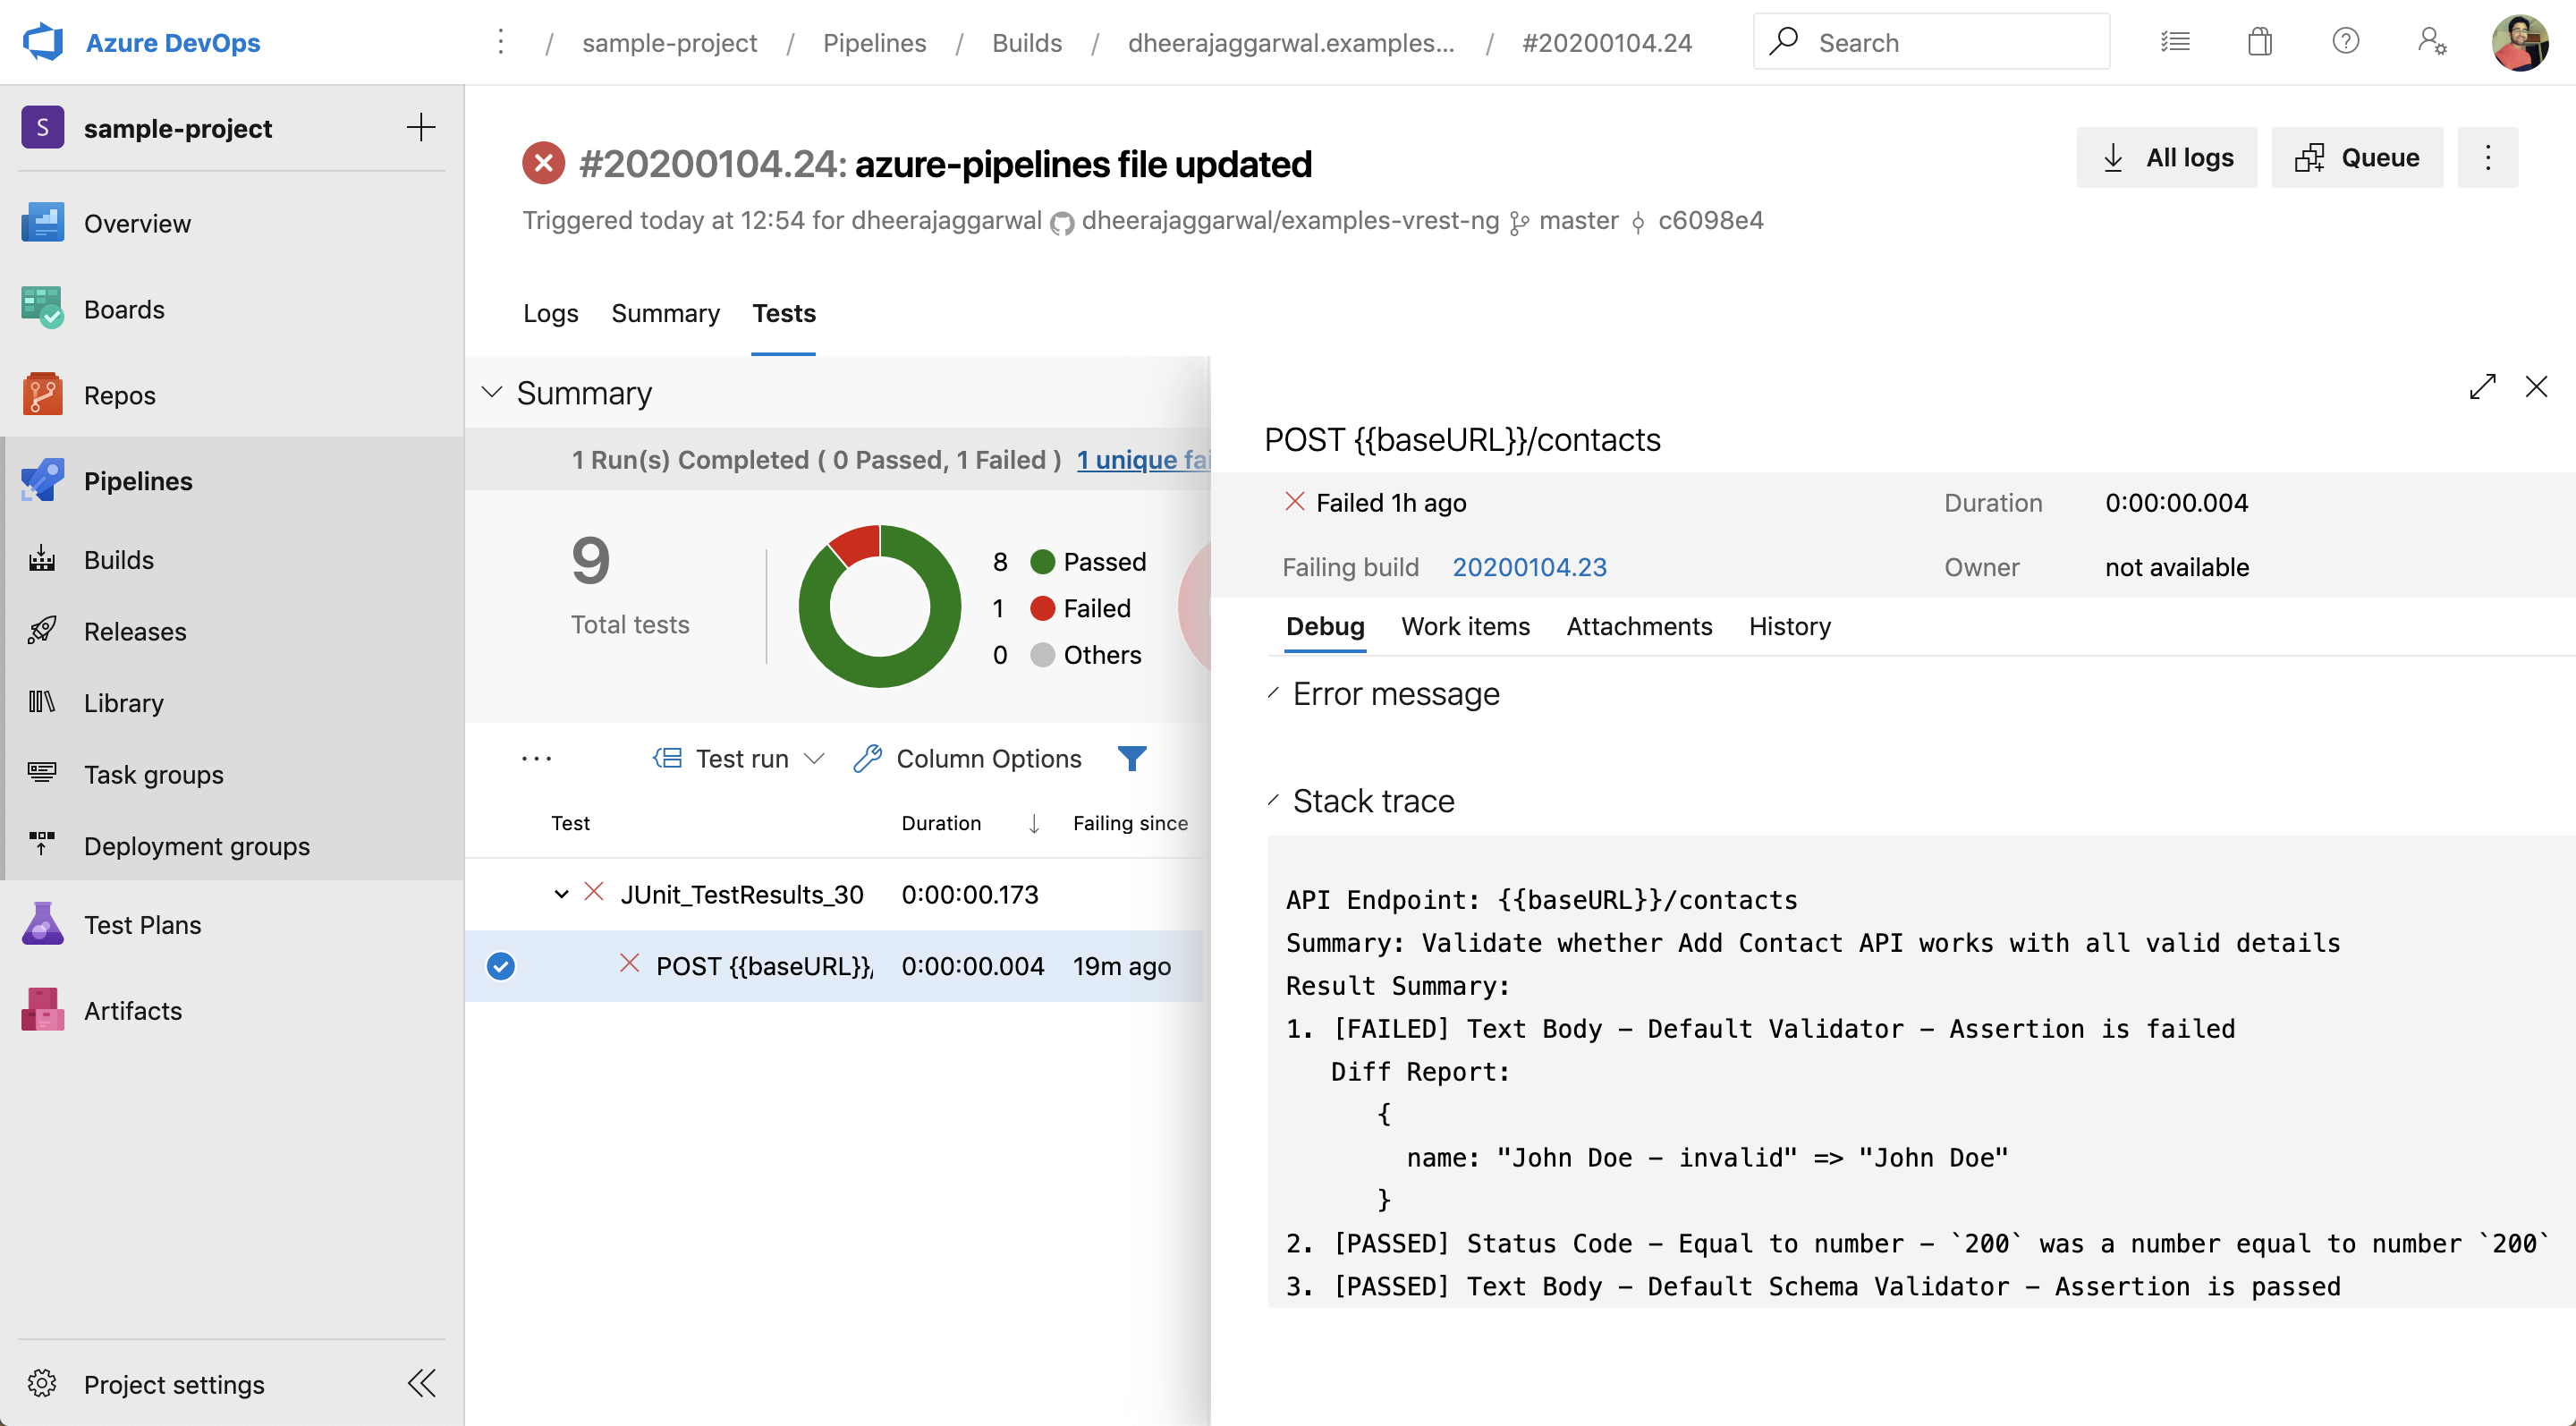Open sample-project breadcrumb link
The width and height of the screenshot is (2576, 1426).
(669, 42)
